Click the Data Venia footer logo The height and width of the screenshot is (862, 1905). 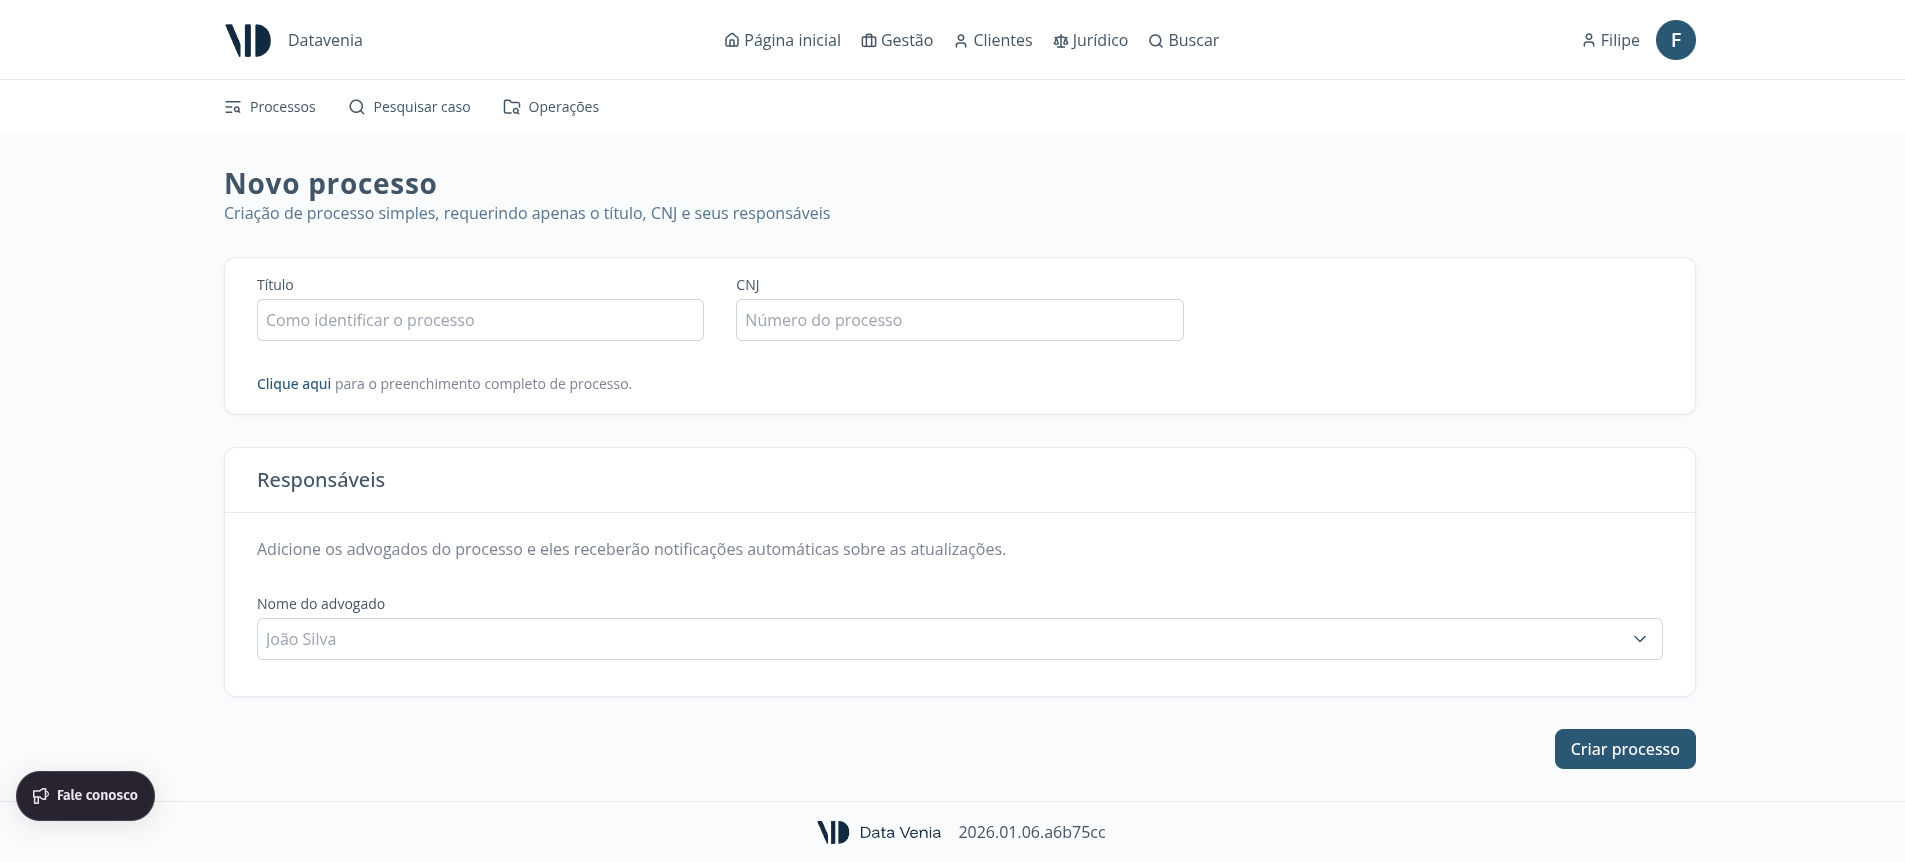pos(833,832)
